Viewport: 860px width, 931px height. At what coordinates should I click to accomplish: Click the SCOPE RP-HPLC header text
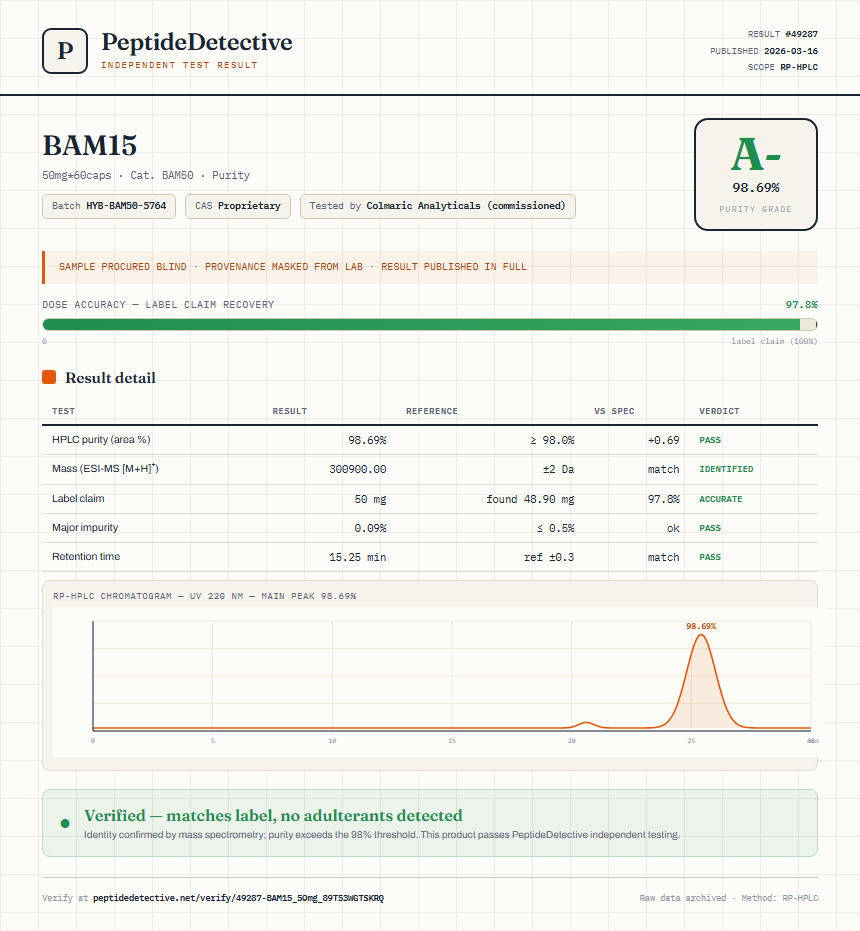[x=782, y=67]
